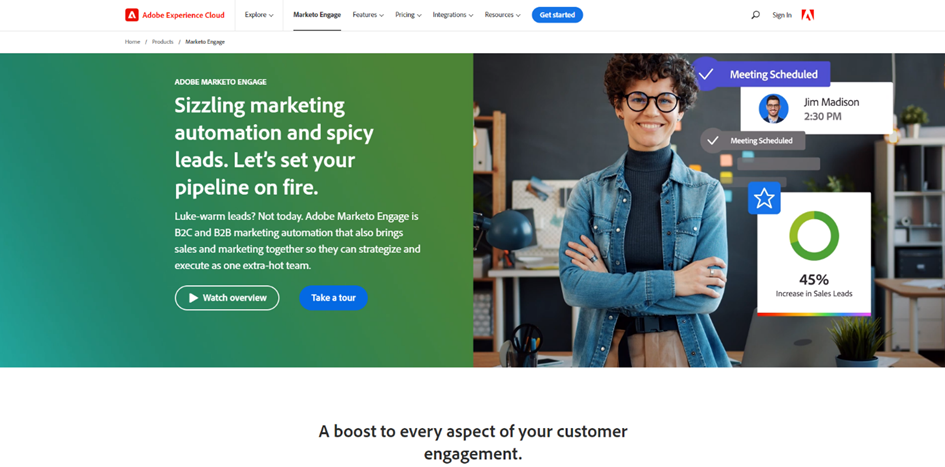This screenshot has height=467, width=945.
Task: Select the Marketo Engage nav tab
Action: tap(317, 15)
